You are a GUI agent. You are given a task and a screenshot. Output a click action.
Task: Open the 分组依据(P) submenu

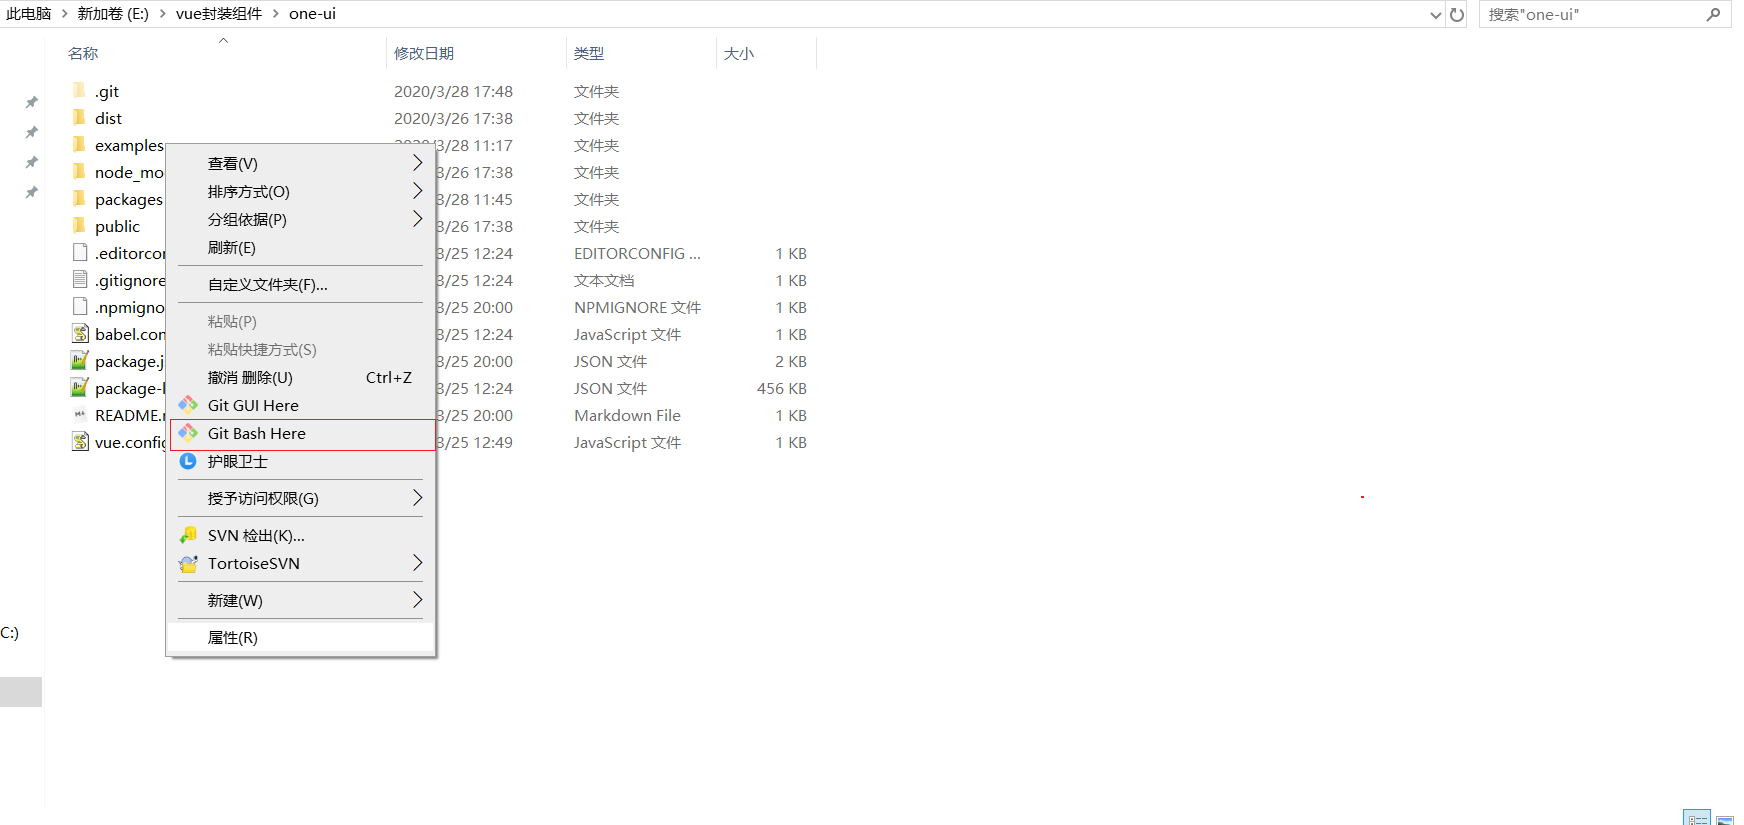(301, 219)
